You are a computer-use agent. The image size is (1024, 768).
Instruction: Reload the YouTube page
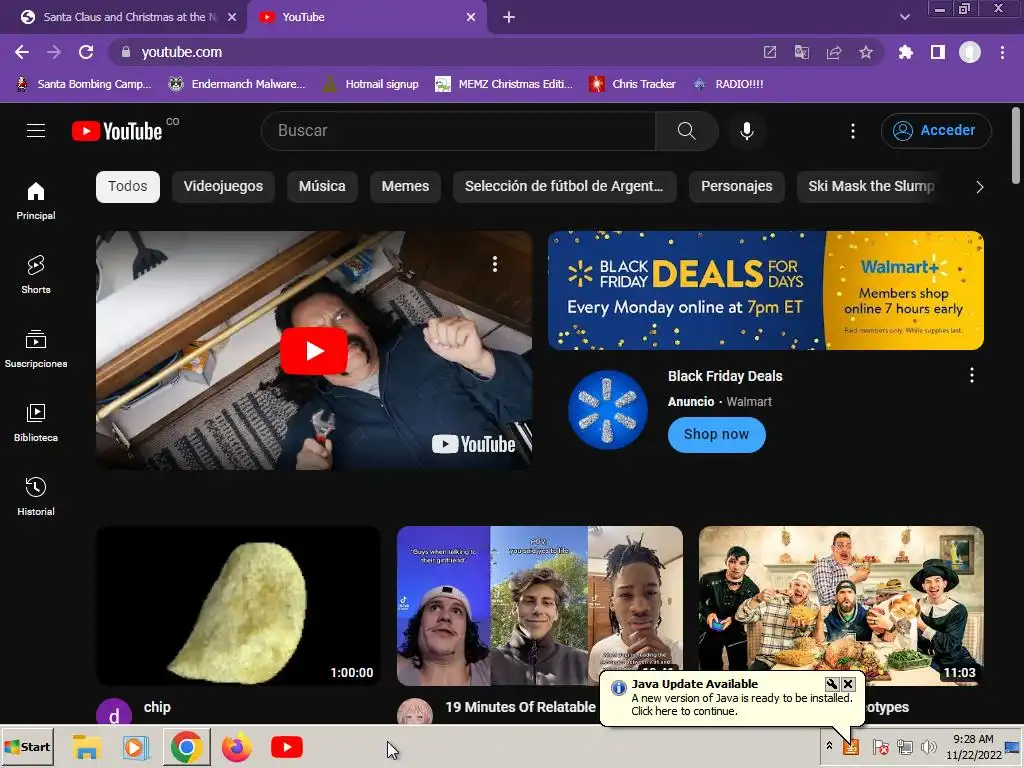[x=86, y=52]
